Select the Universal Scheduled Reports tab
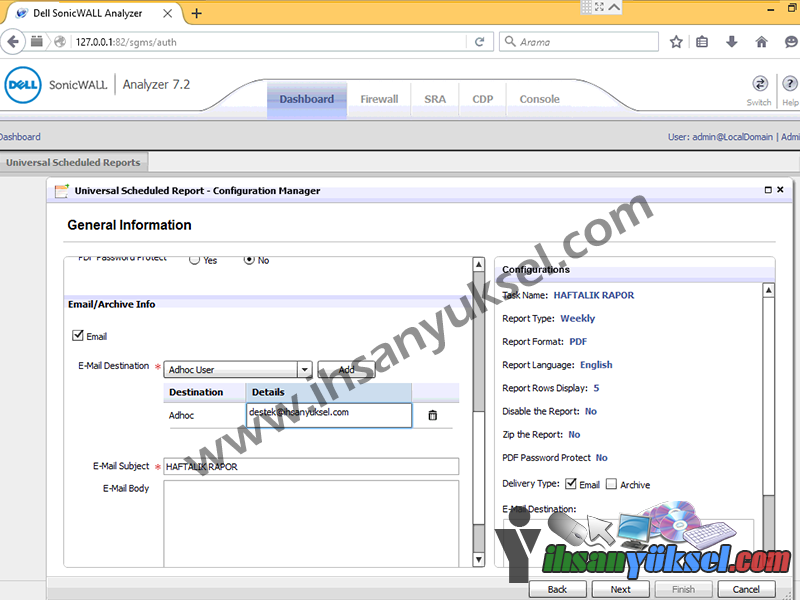 click(x=73, y=163)
